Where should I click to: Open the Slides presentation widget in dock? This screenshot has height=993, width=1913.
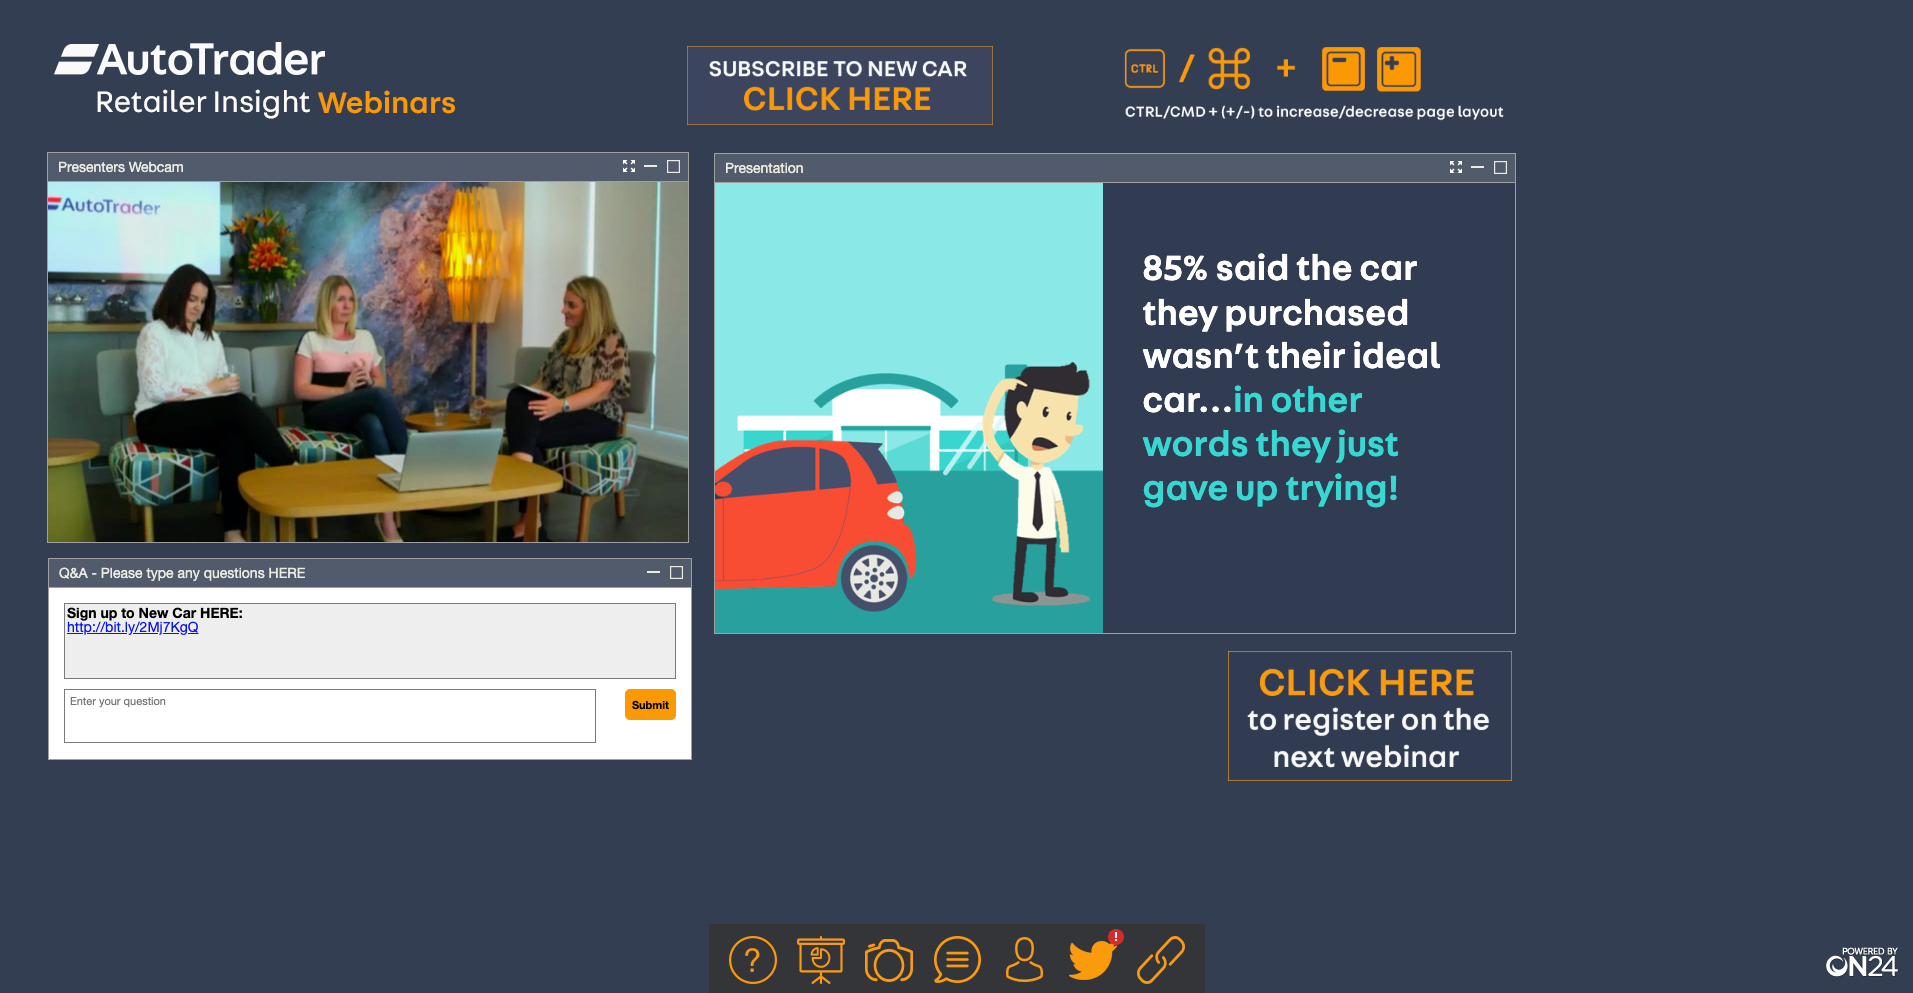coord(821,960)
